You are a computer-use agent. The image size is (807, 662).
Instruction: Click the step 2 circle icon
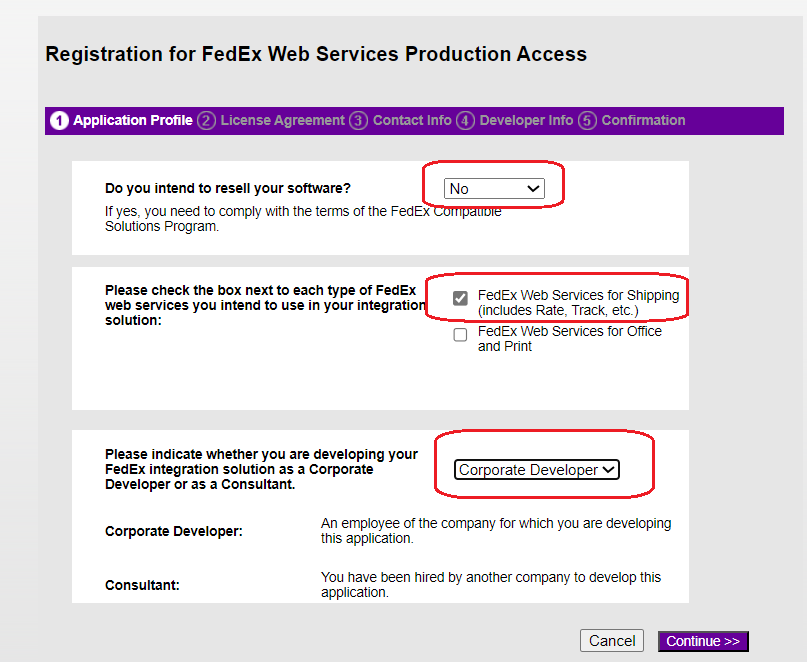pos(206,121)
